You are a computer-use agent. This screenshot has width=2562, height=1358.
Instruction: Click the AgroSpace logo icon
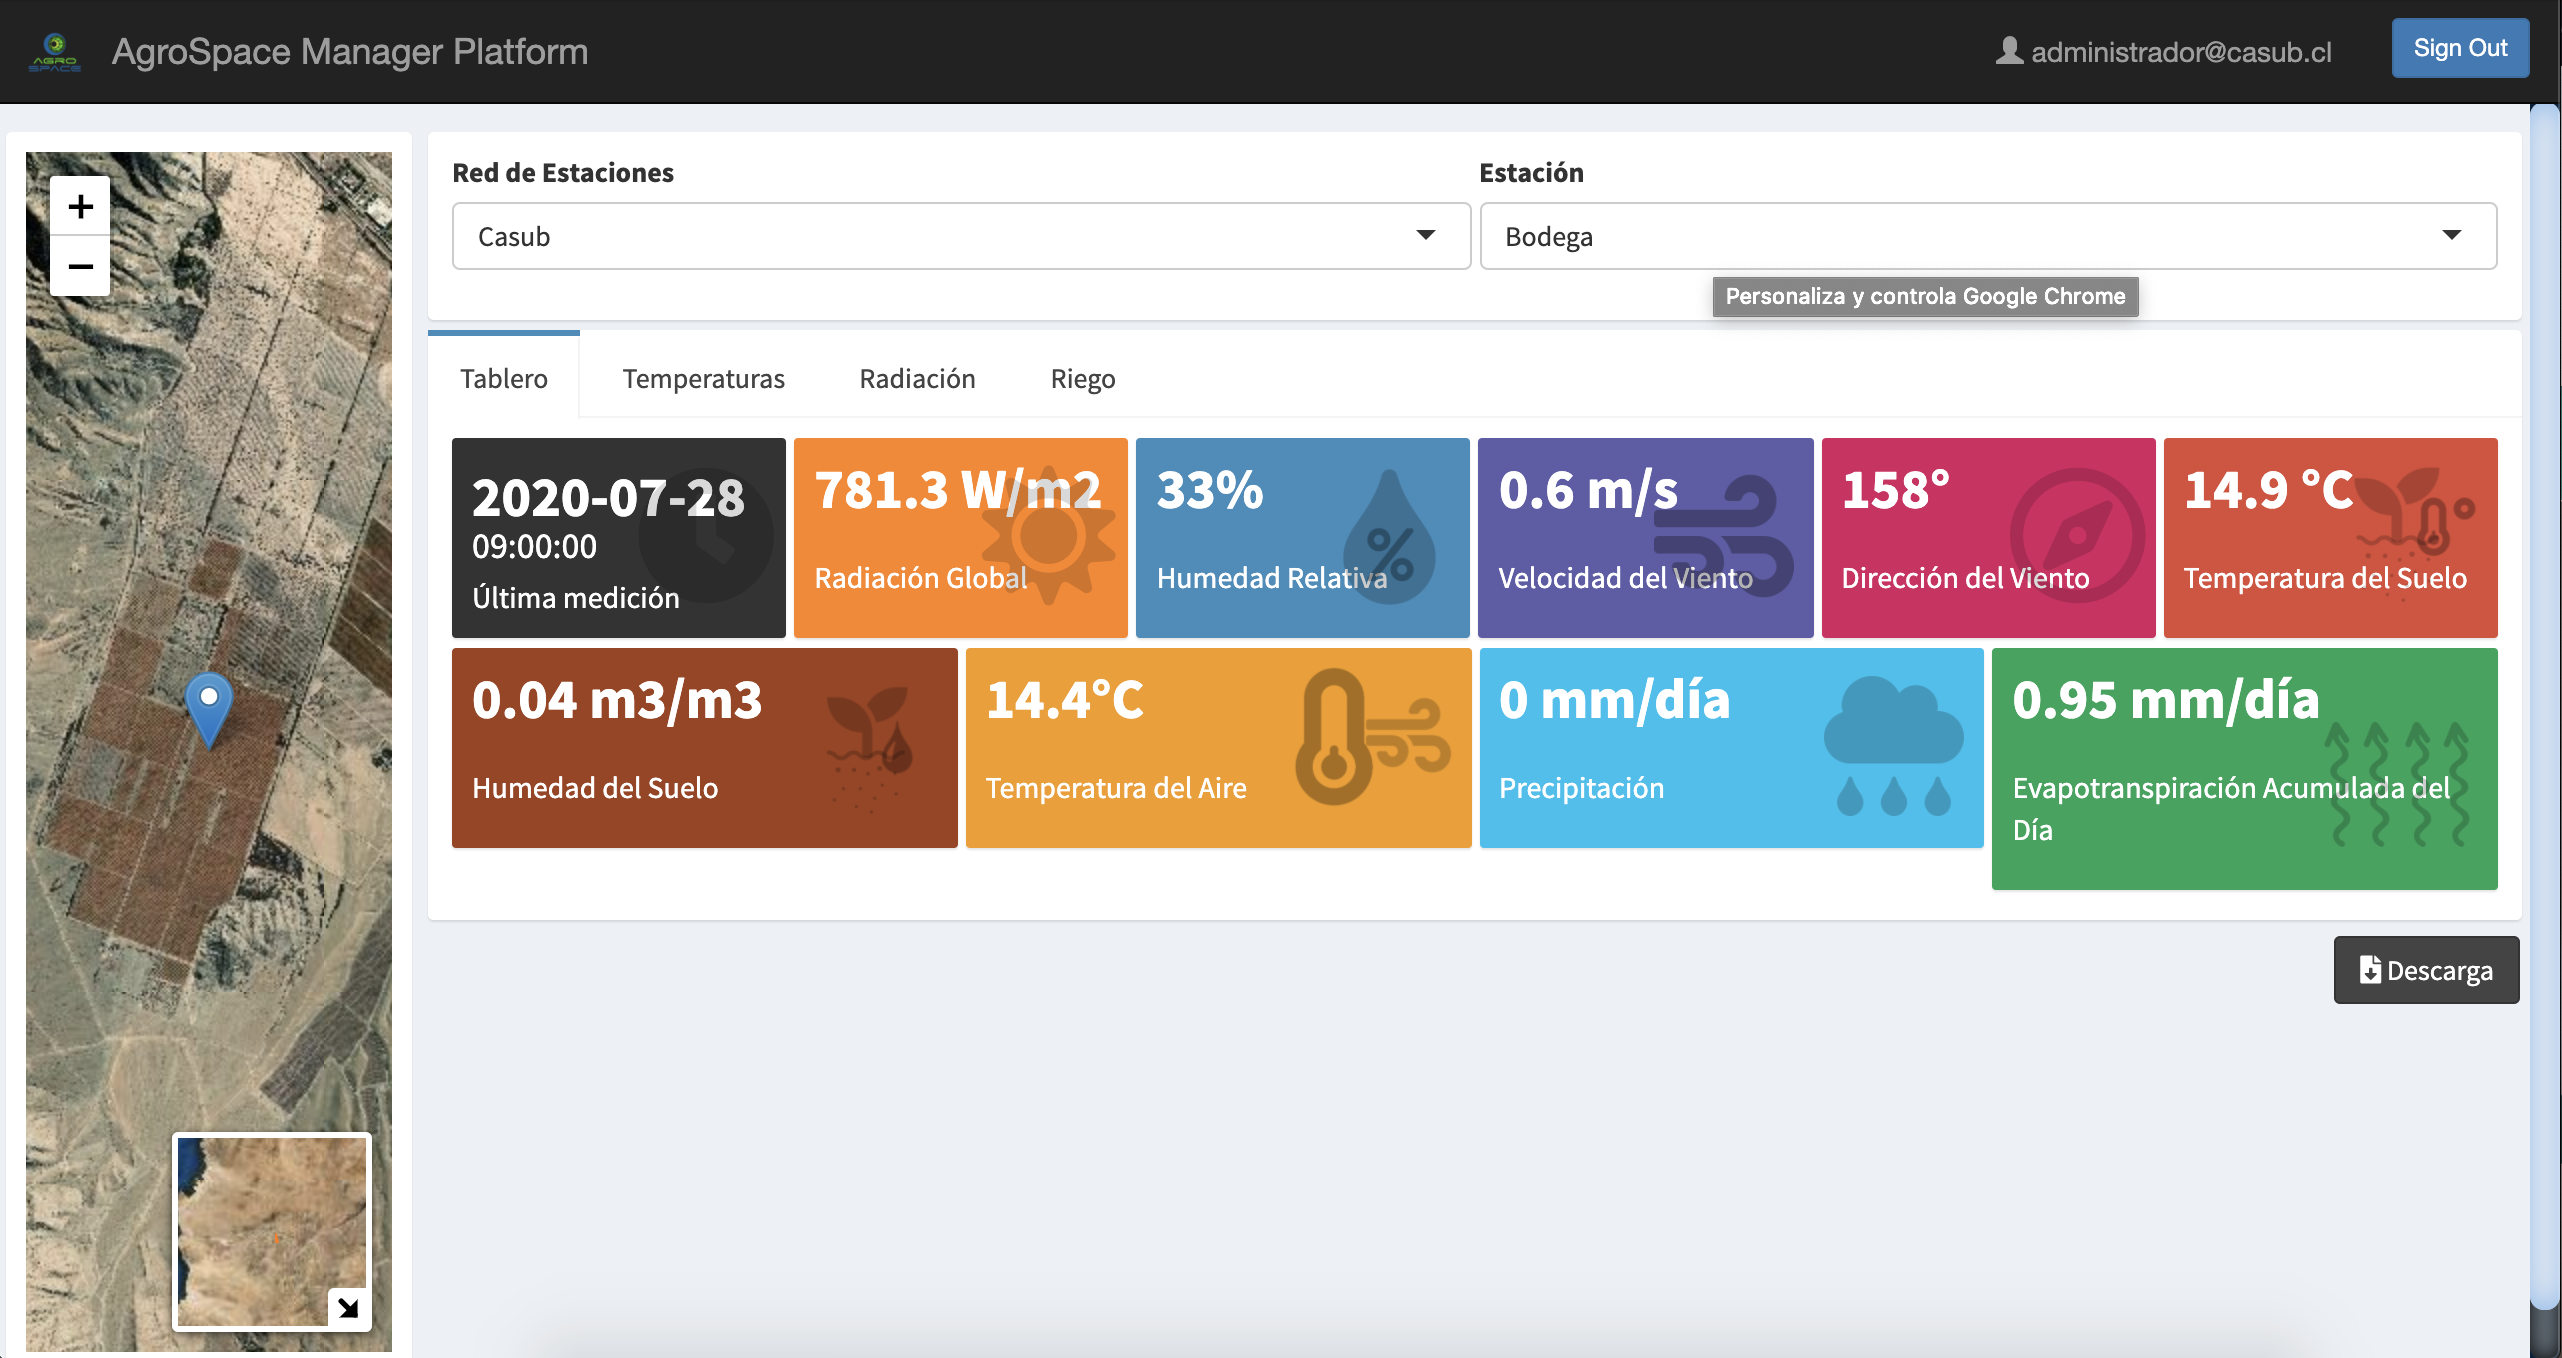pyautogui.click(x=55, y=51)
